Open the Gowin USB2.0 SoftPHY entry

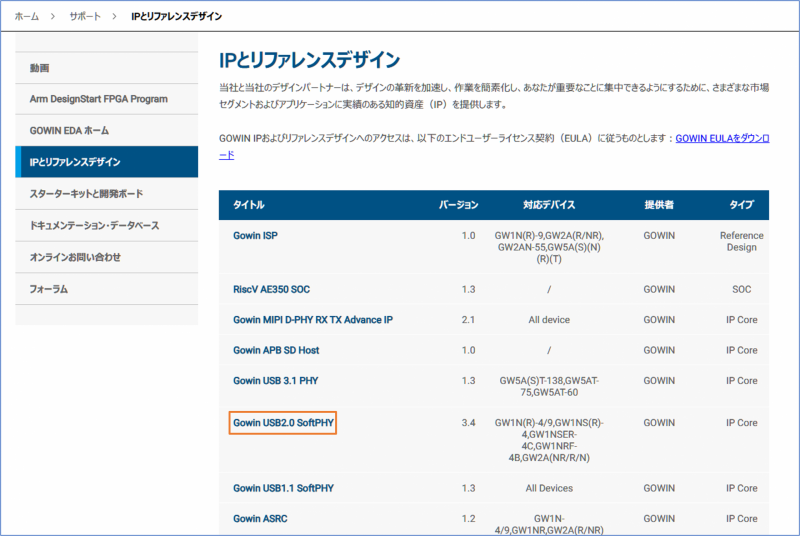click(x=283, y=423)
